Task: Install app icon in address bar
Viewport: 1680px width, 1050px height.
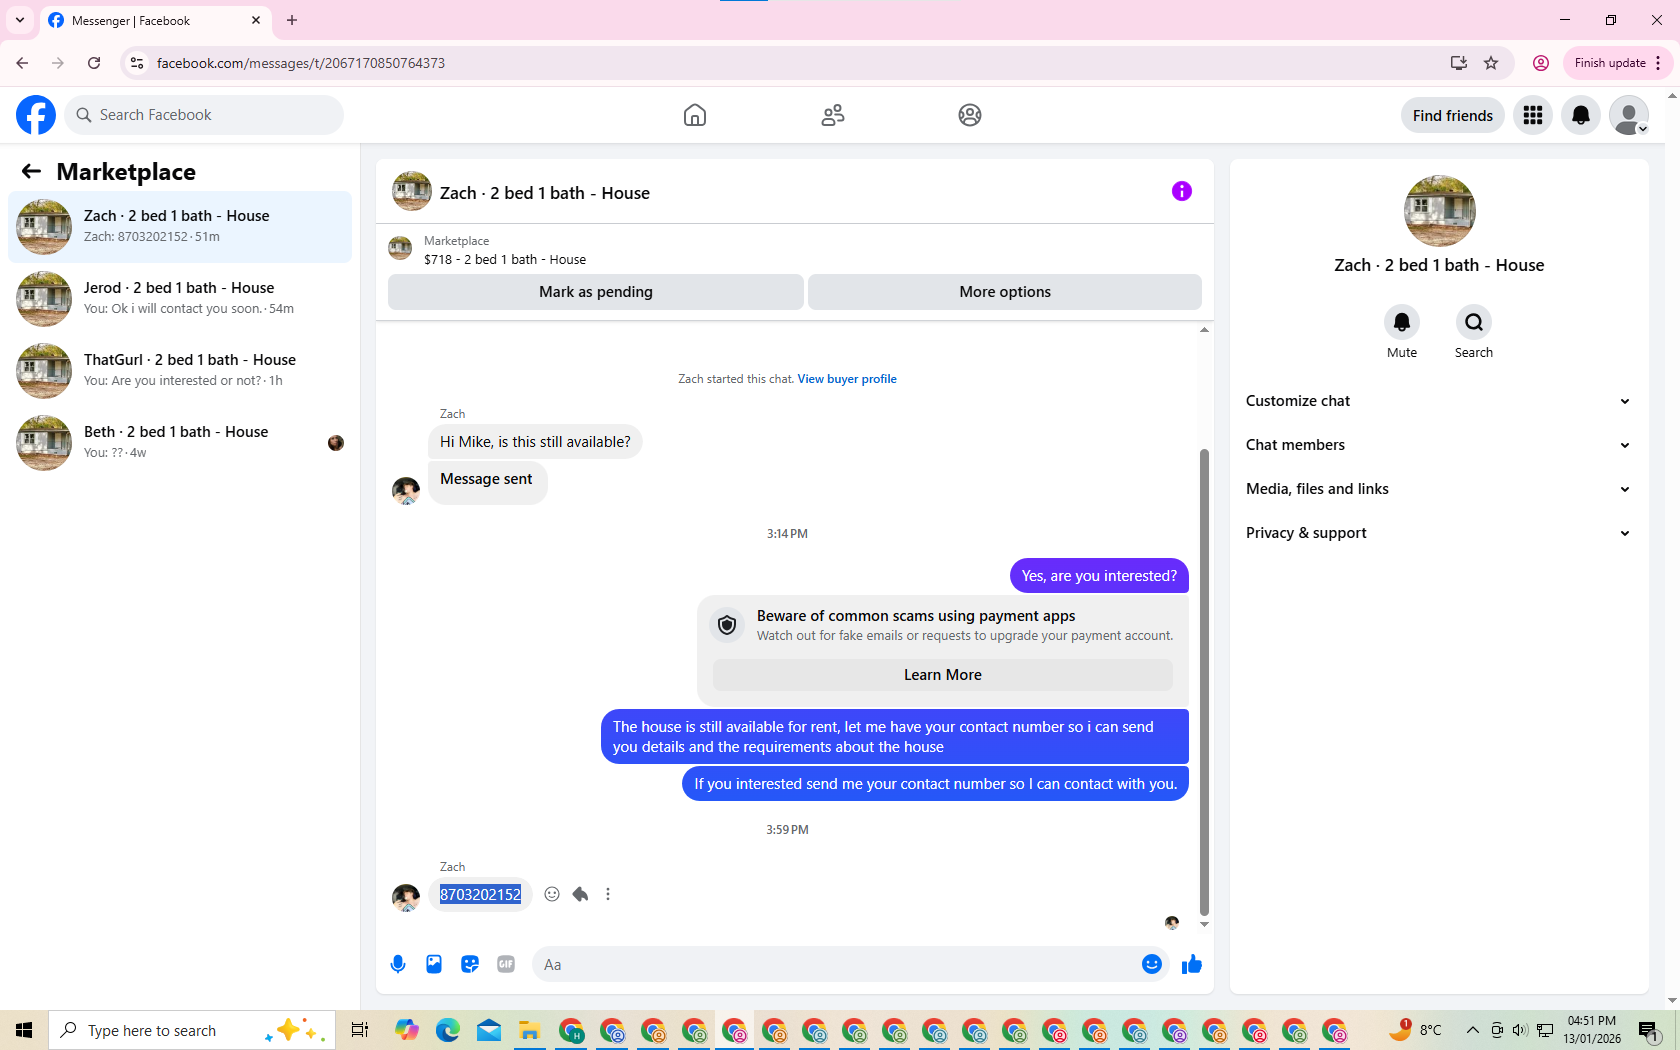Action: [x=1458, y=63]
